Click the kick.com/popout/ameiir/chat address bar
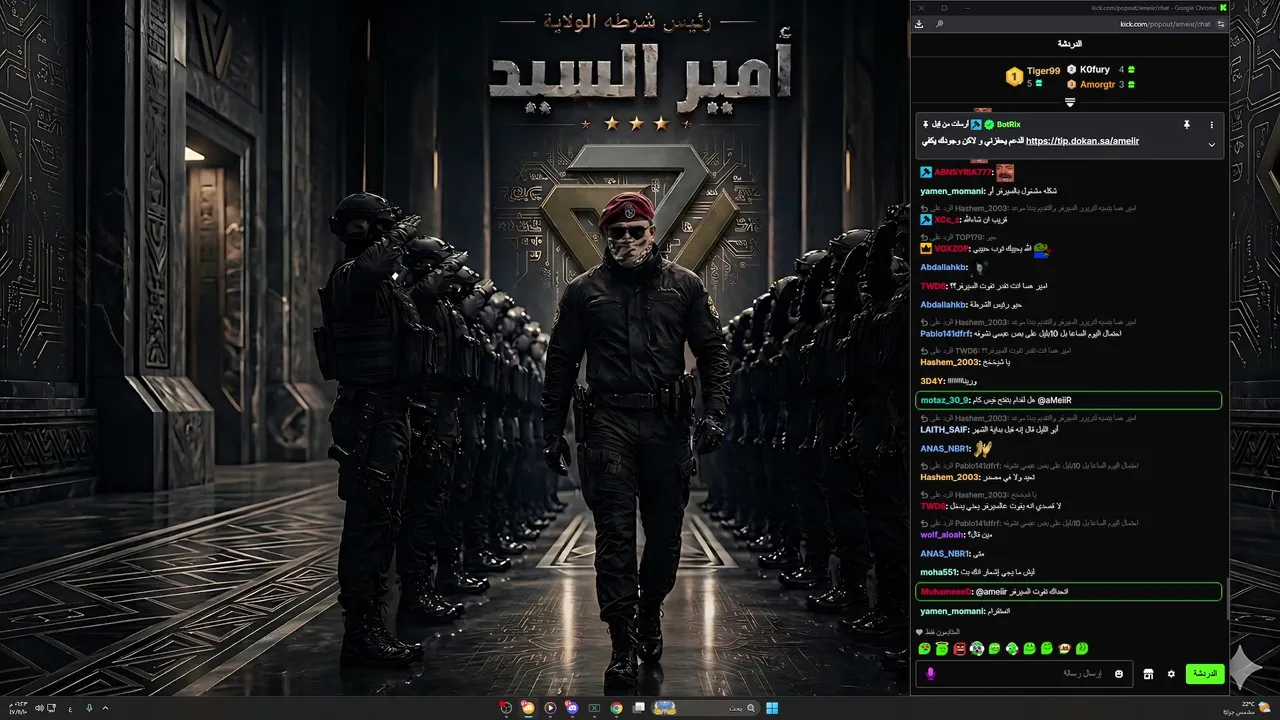Image resolution: width=1280 pixels, height=720 pixels. 1165,23
